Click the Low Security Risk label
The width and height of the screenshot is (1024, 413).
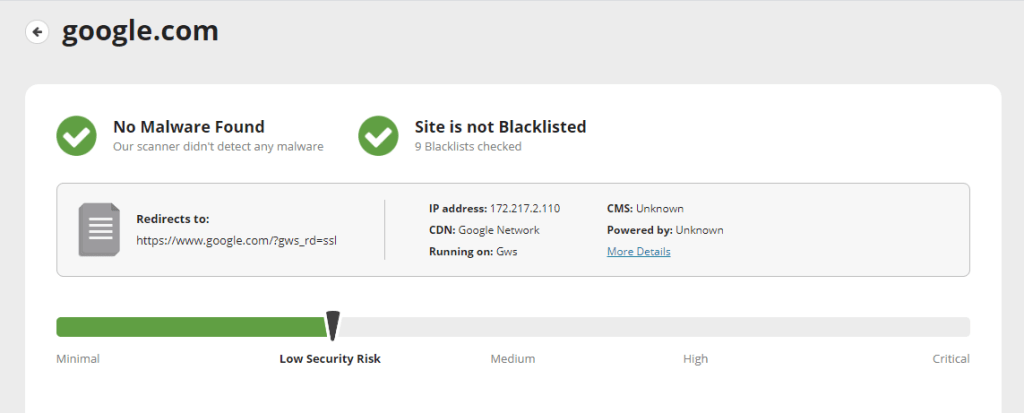click(x=330, y=359)
